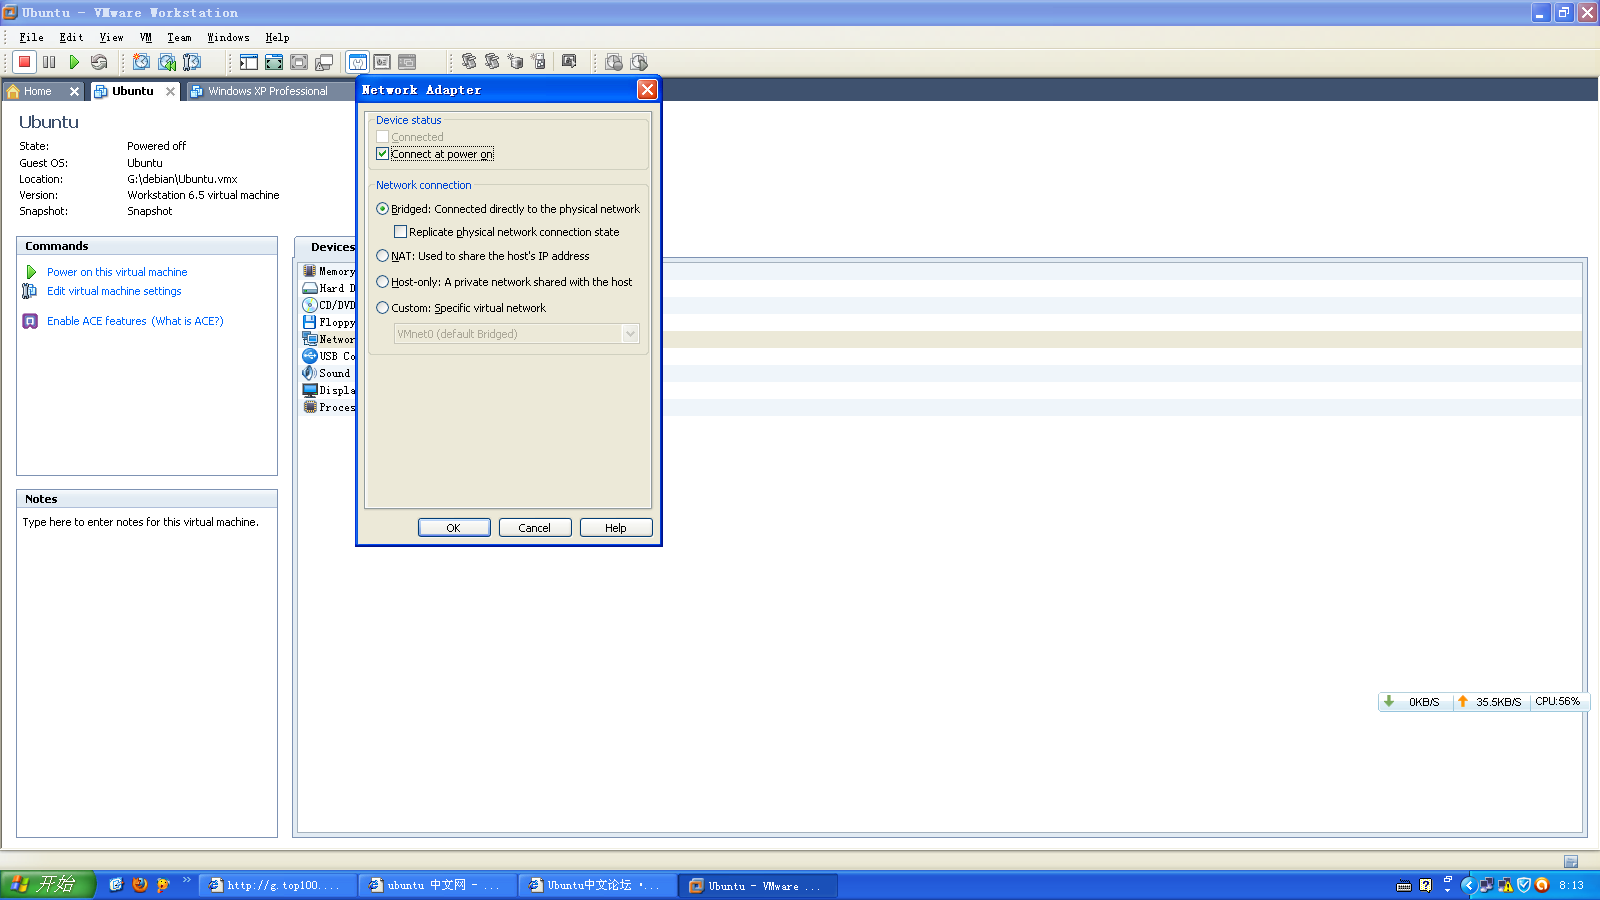Click the red Power Off toolbar button
This screenshot has width=1600, height=900.
pyautogui.click(x=25, y=62)
